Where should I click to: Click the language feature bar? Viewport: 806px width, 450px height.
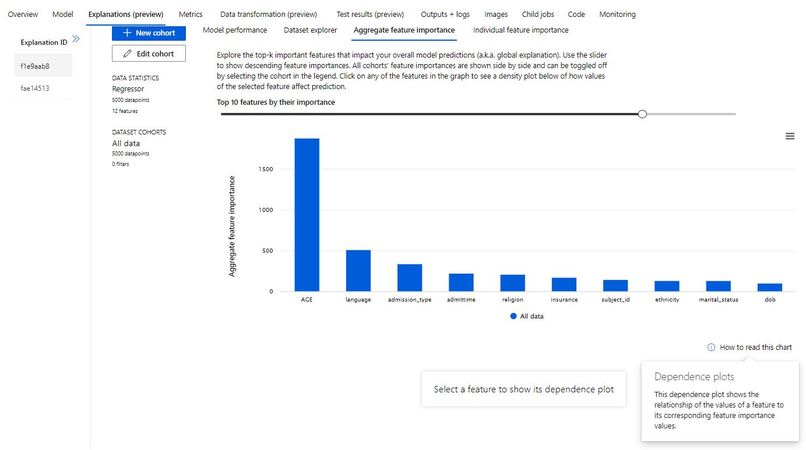358,271
